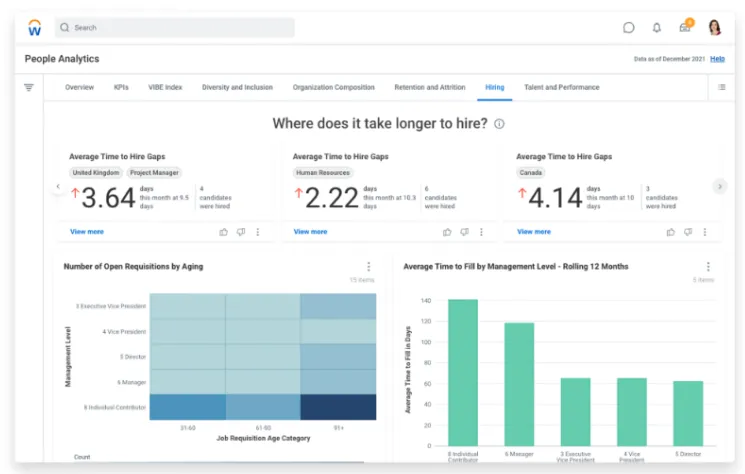Thumbs up the United Kingdom hire gap card
This screenshot has width=745, height=474.
point(223,232)
